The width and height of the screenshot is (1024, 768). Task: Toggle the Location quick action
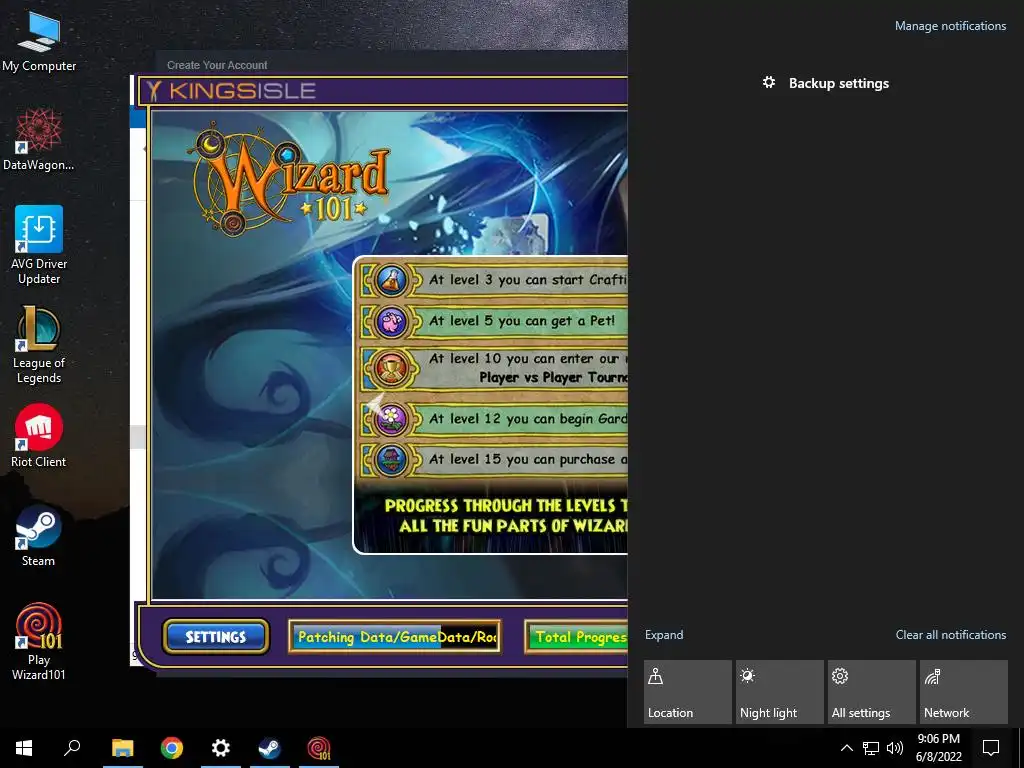pyautogui.click(x=688, y=692)
